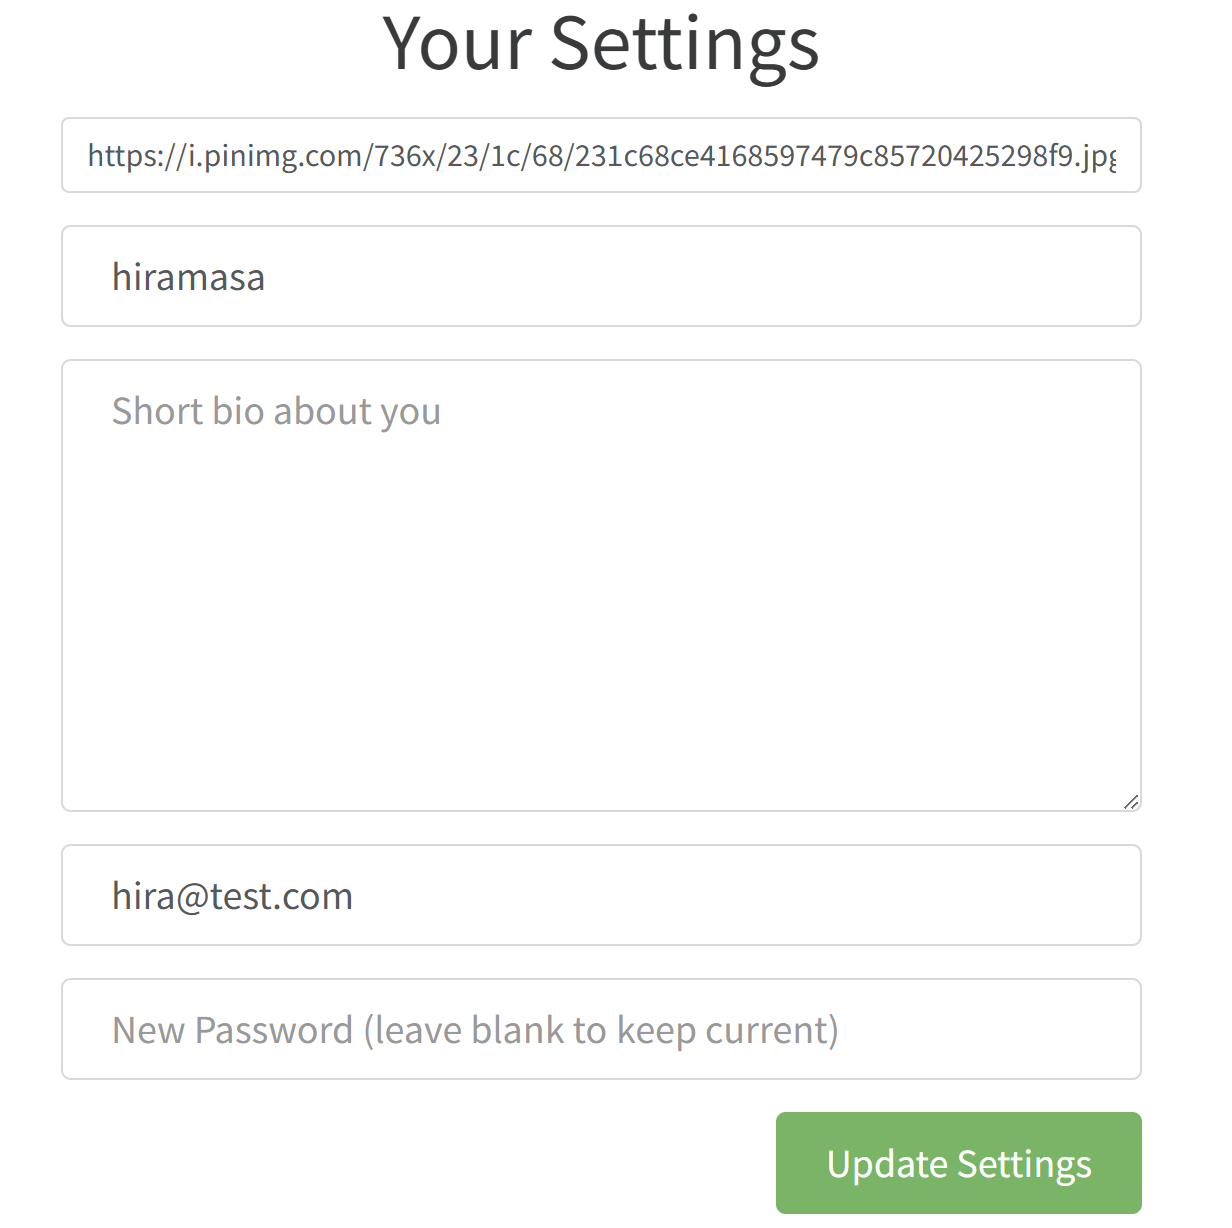Submit the form with Update Settings
Image resolution: width=1232 pixels, height=1228 pixels.
[x=958, y=1163]
